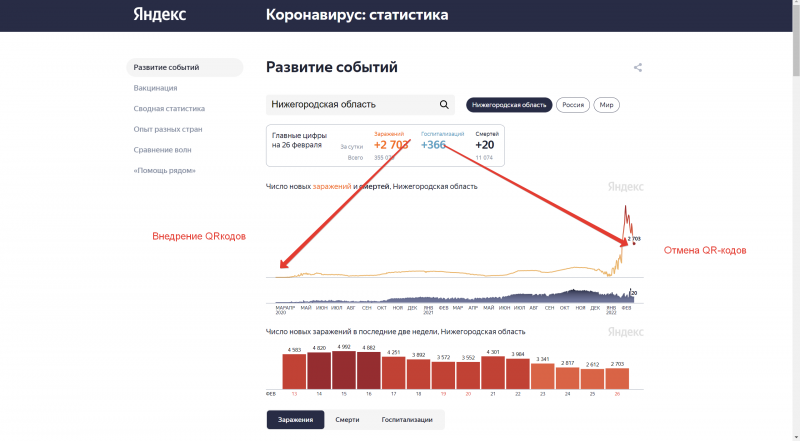800x441 pixels.
Task: Select the Нижегородская область region chip
Action: (x=509, y=105)
